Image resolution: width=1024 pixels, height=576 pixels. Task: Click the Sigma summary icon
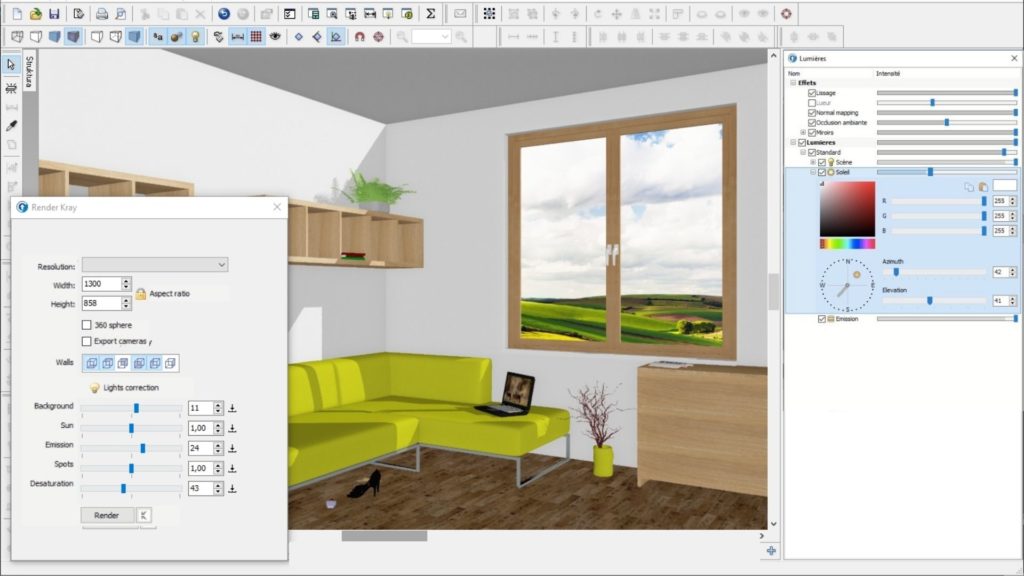(430, 14)
